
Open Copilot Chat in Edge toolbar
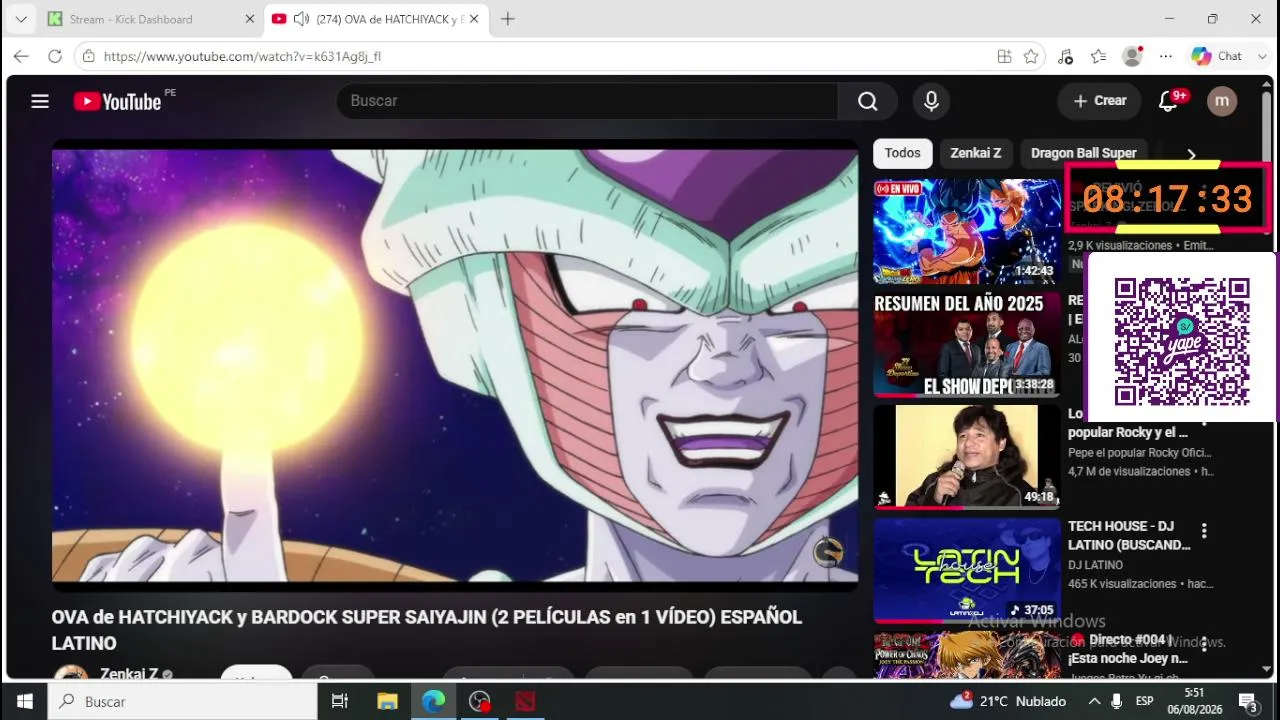click(x=1216, y=56)
